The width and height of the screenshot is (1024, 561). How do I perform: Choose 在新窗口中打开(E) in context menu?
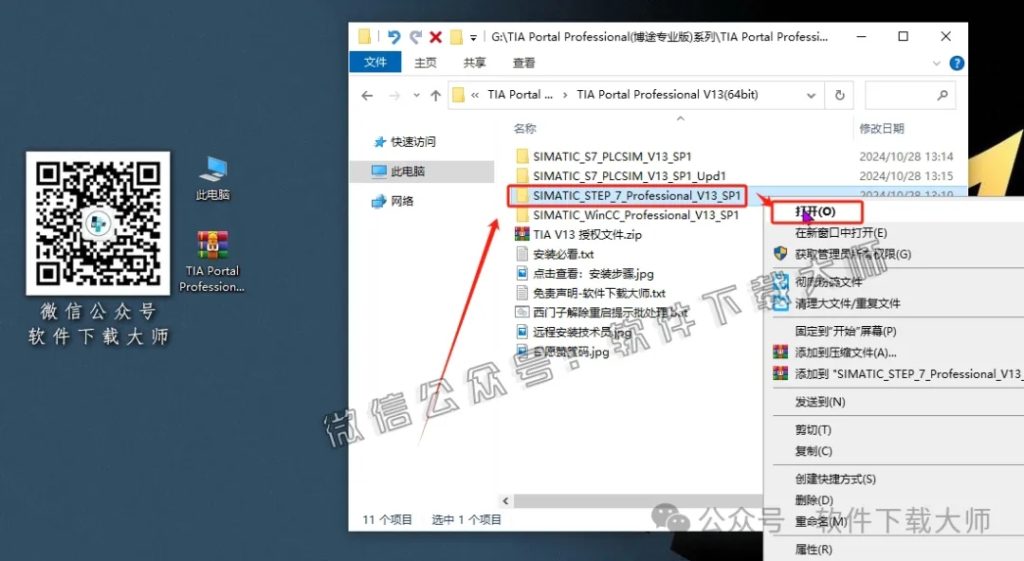(x=841, y=233)
